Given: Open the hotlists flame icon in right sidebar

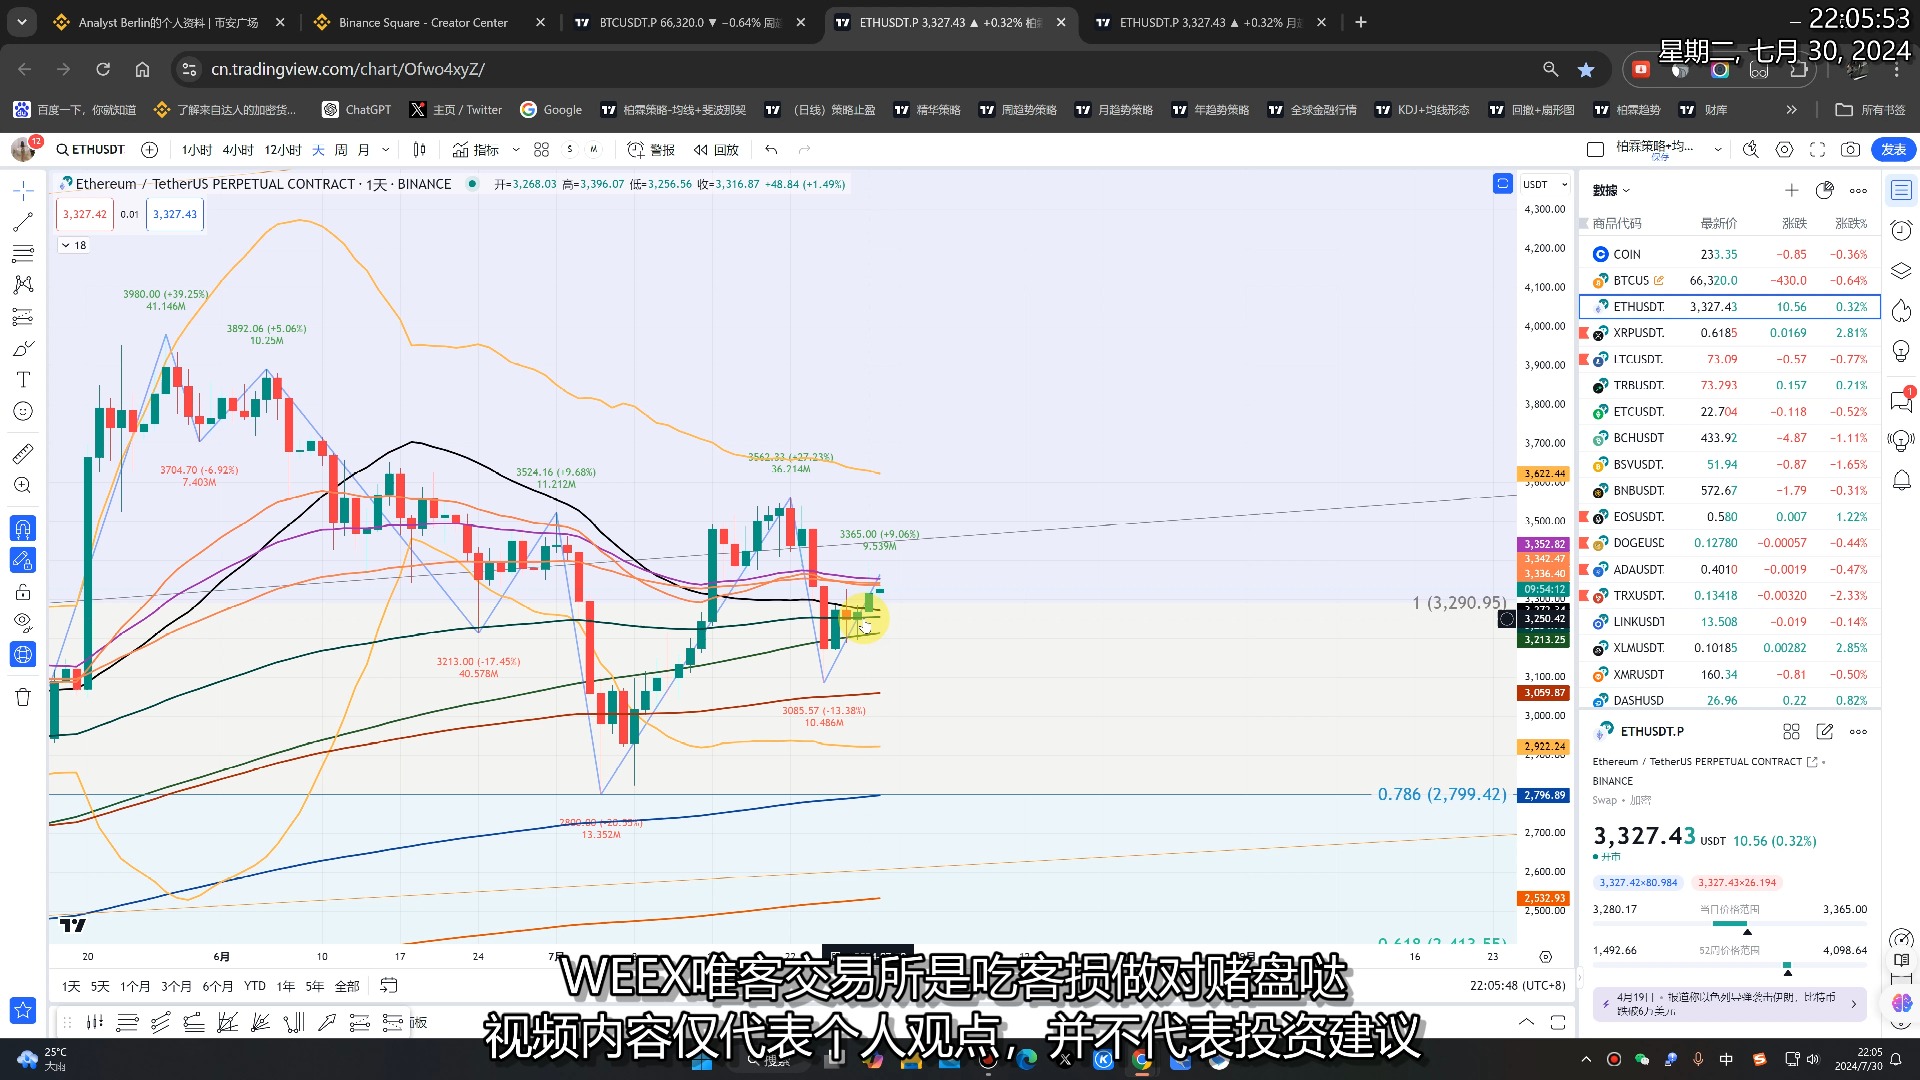Looking at the screenshot, I should [1902, 312].
